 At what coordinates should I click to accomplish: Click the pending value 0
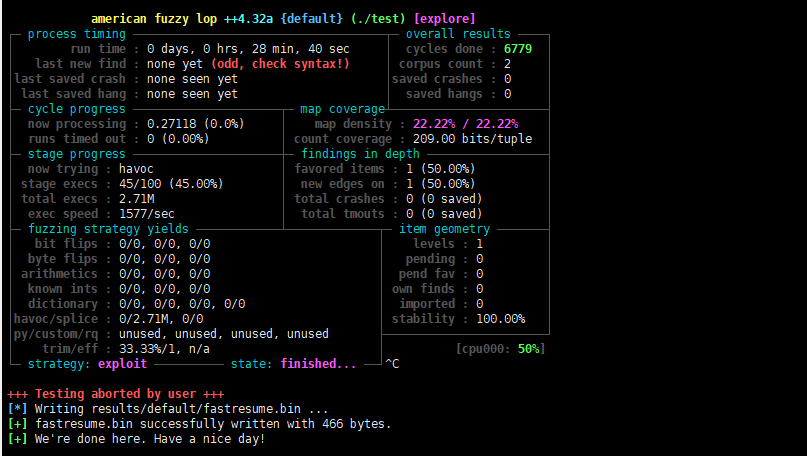480,259
